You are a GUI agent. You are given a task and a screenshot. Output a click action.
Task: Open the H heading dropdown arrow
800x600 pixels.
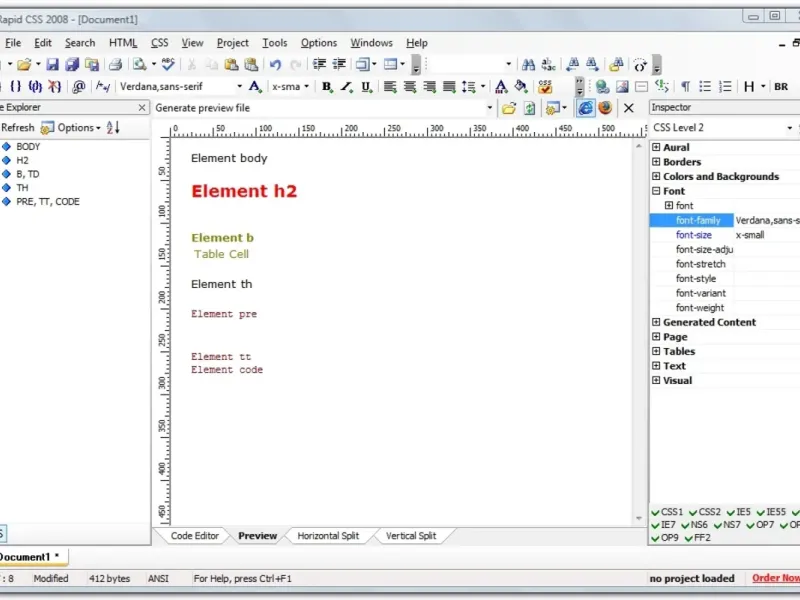[763, 87]
